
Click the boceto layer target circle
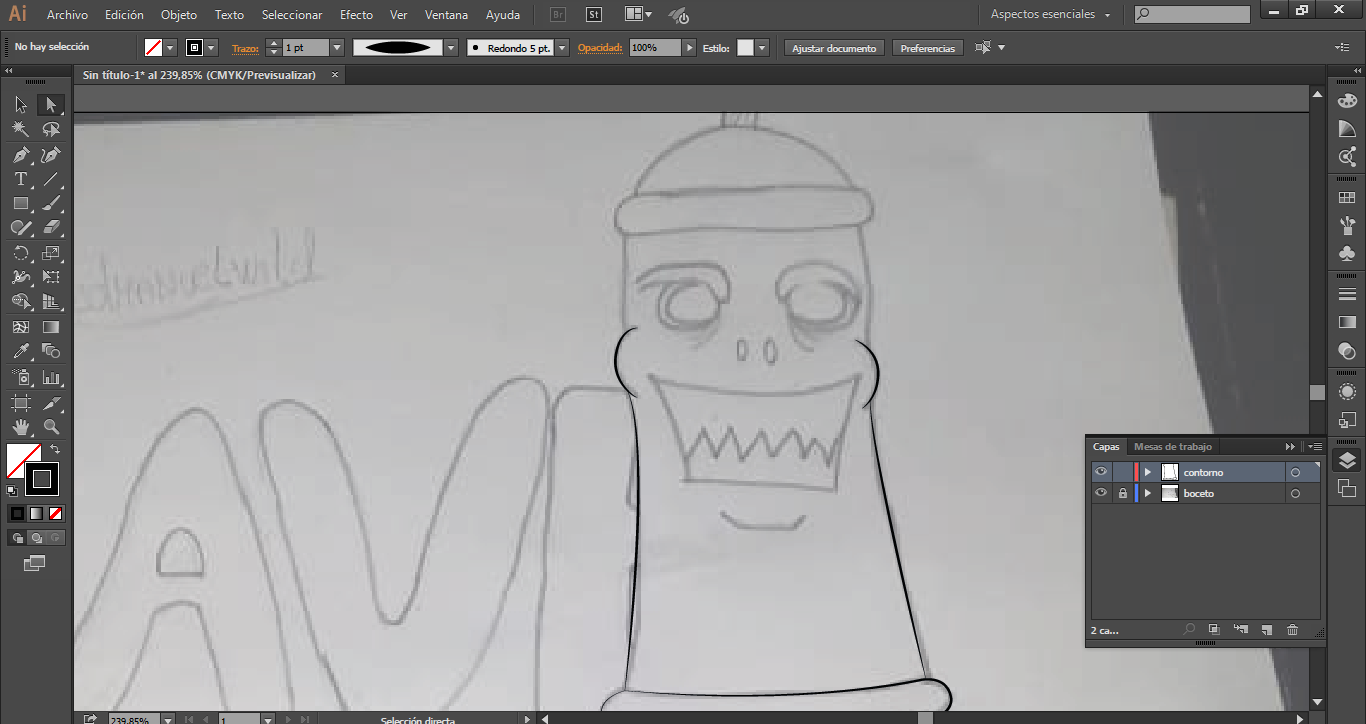pos(1295,493)
